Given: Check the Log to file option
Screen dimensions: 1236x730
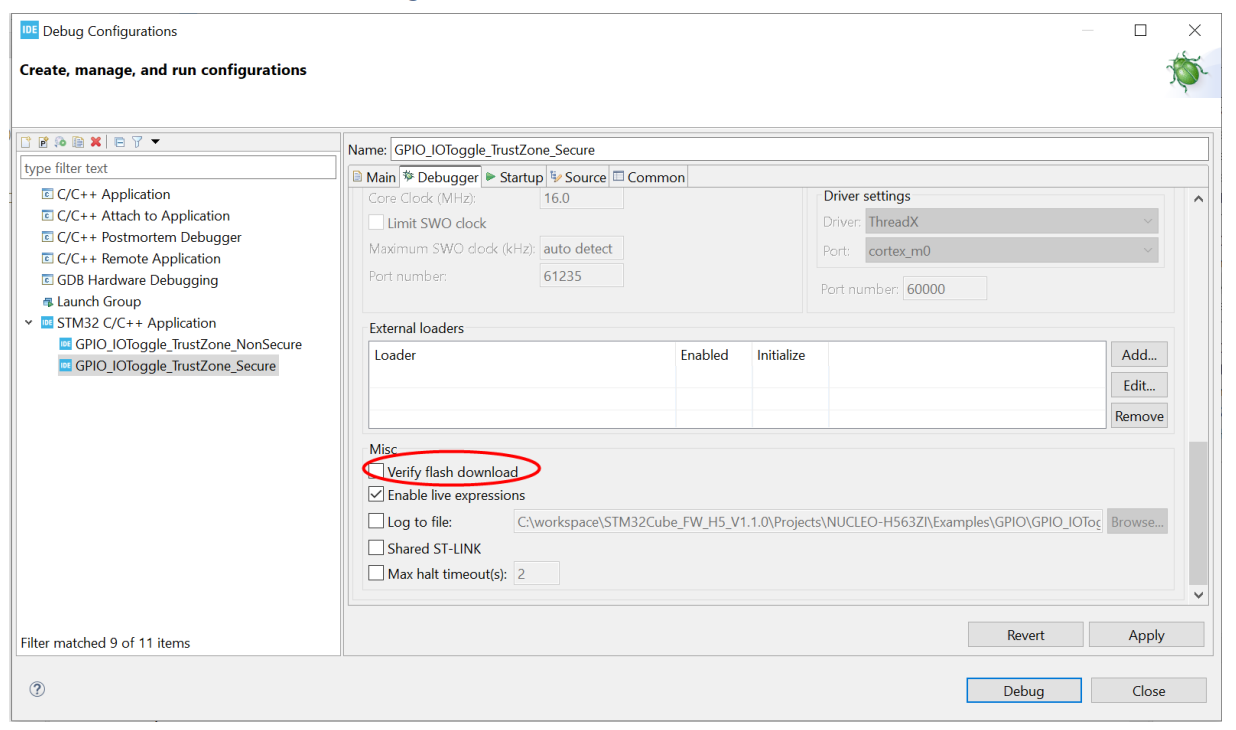Looking at the screenshot, I should click(377, 521).
